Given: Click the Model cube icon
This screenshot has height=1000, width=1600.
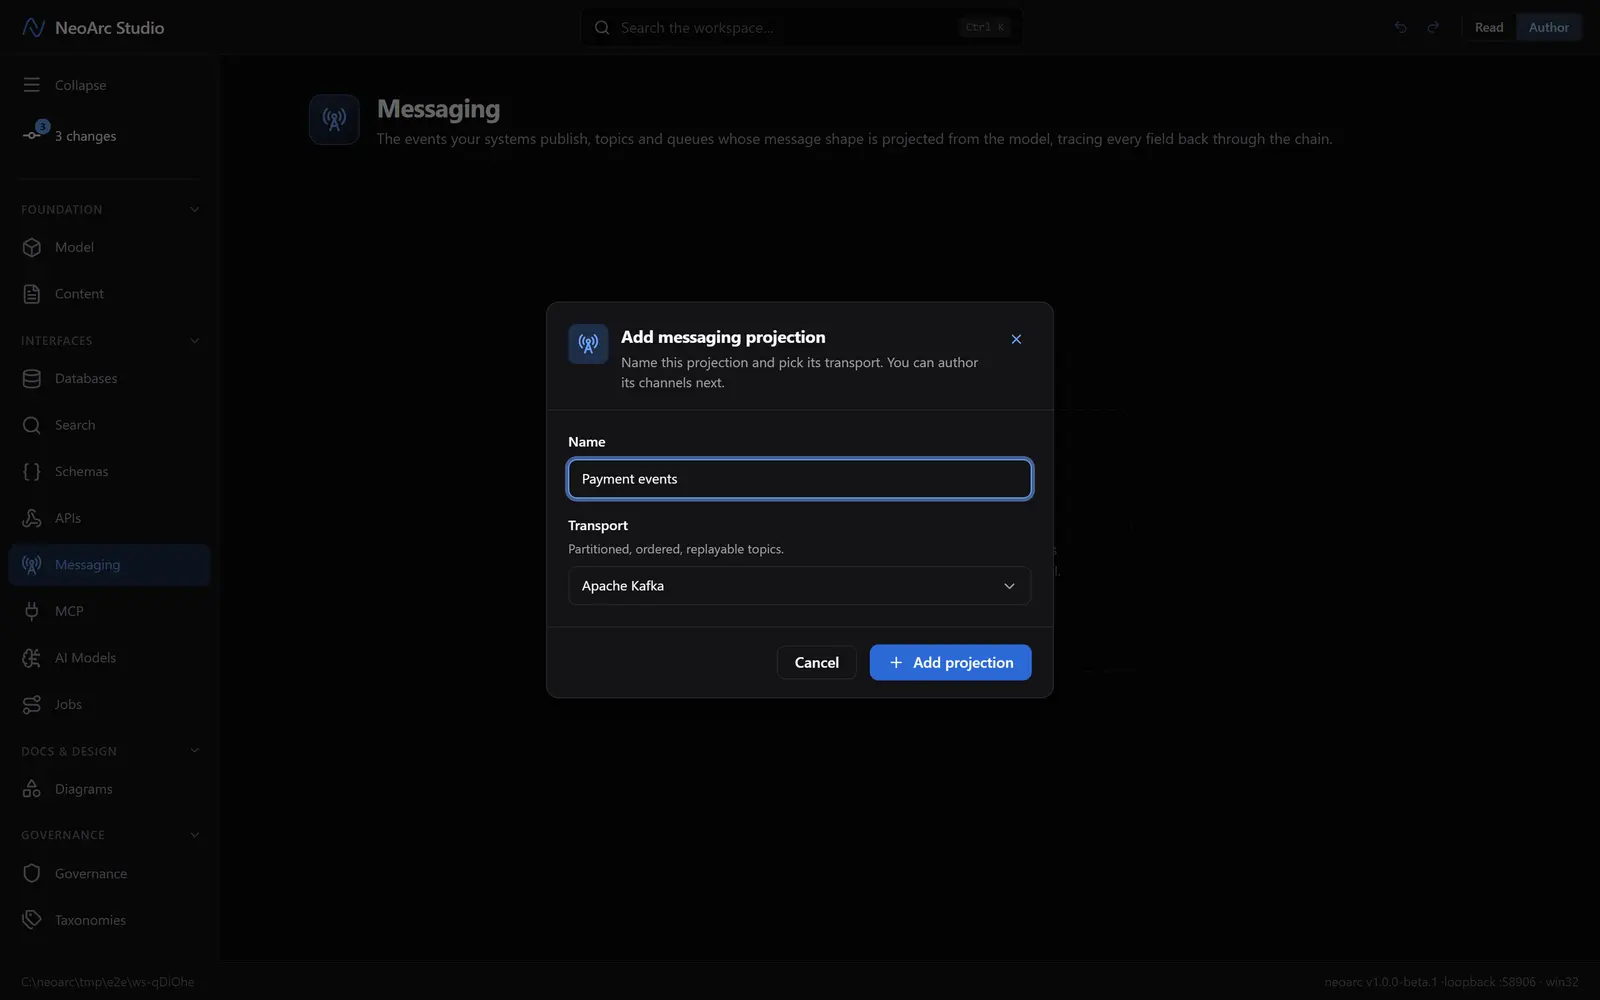Looking at the screenshot, I should coord(32,247).
